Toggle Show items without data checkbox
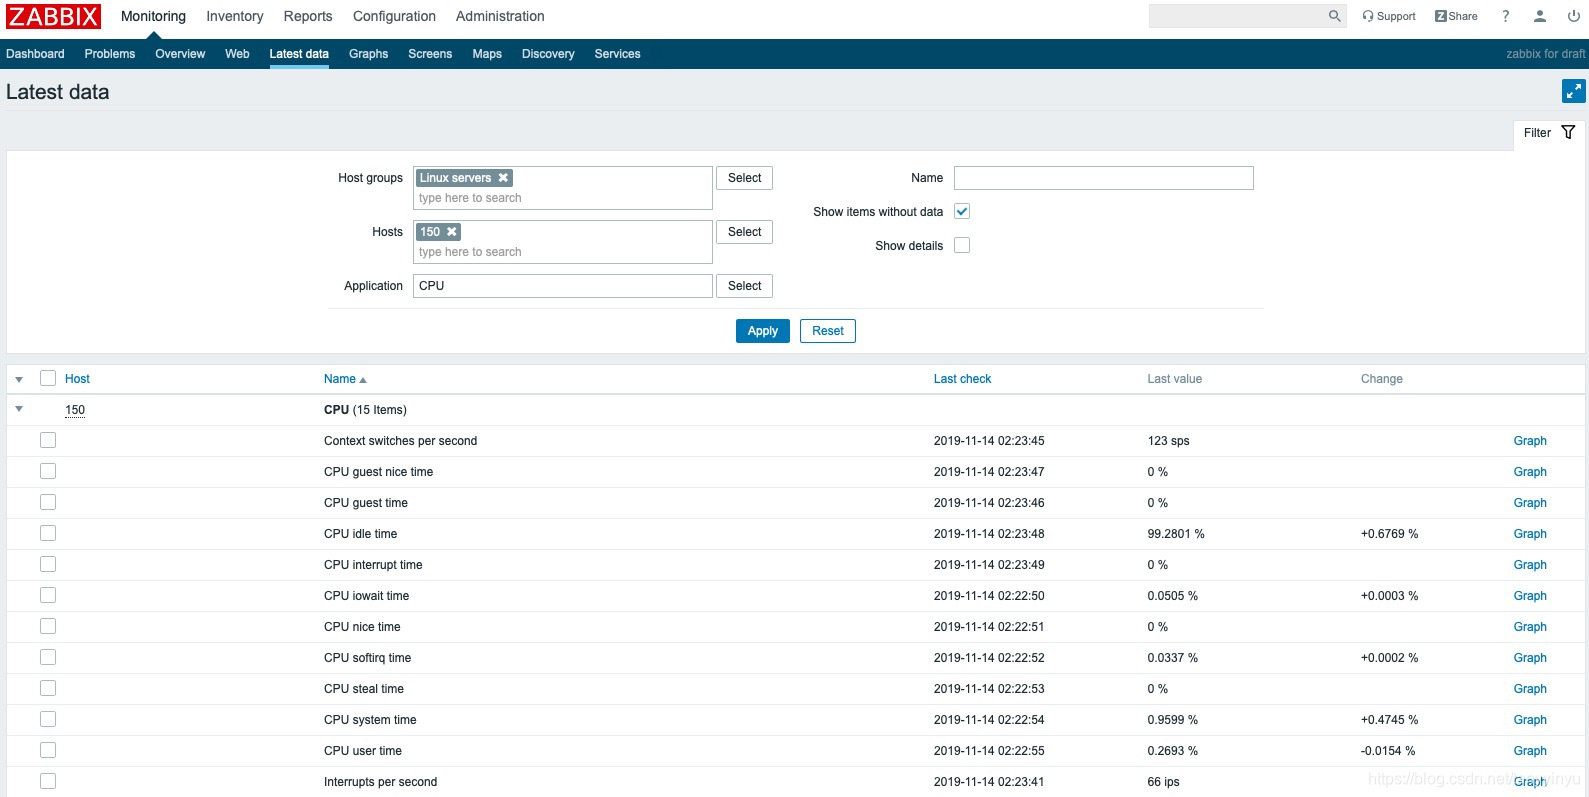 (962, 211)
